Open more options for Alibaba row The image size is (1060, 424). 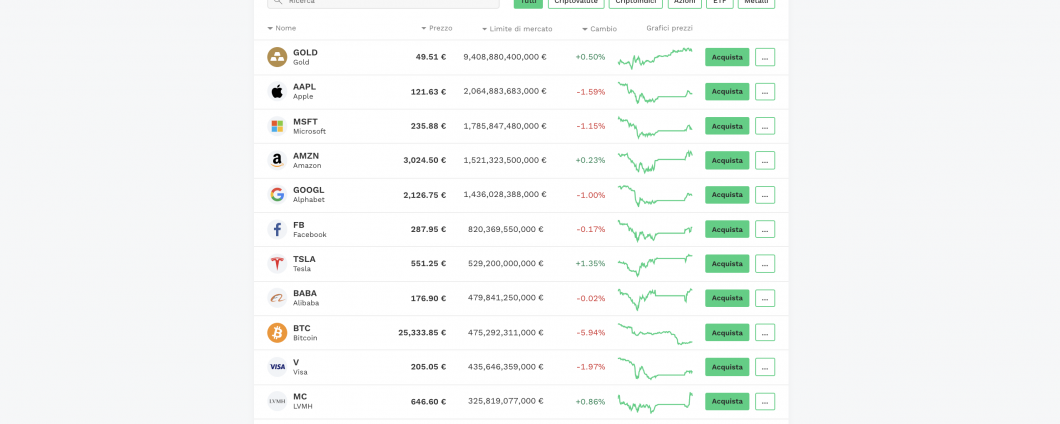pos(765,298)
